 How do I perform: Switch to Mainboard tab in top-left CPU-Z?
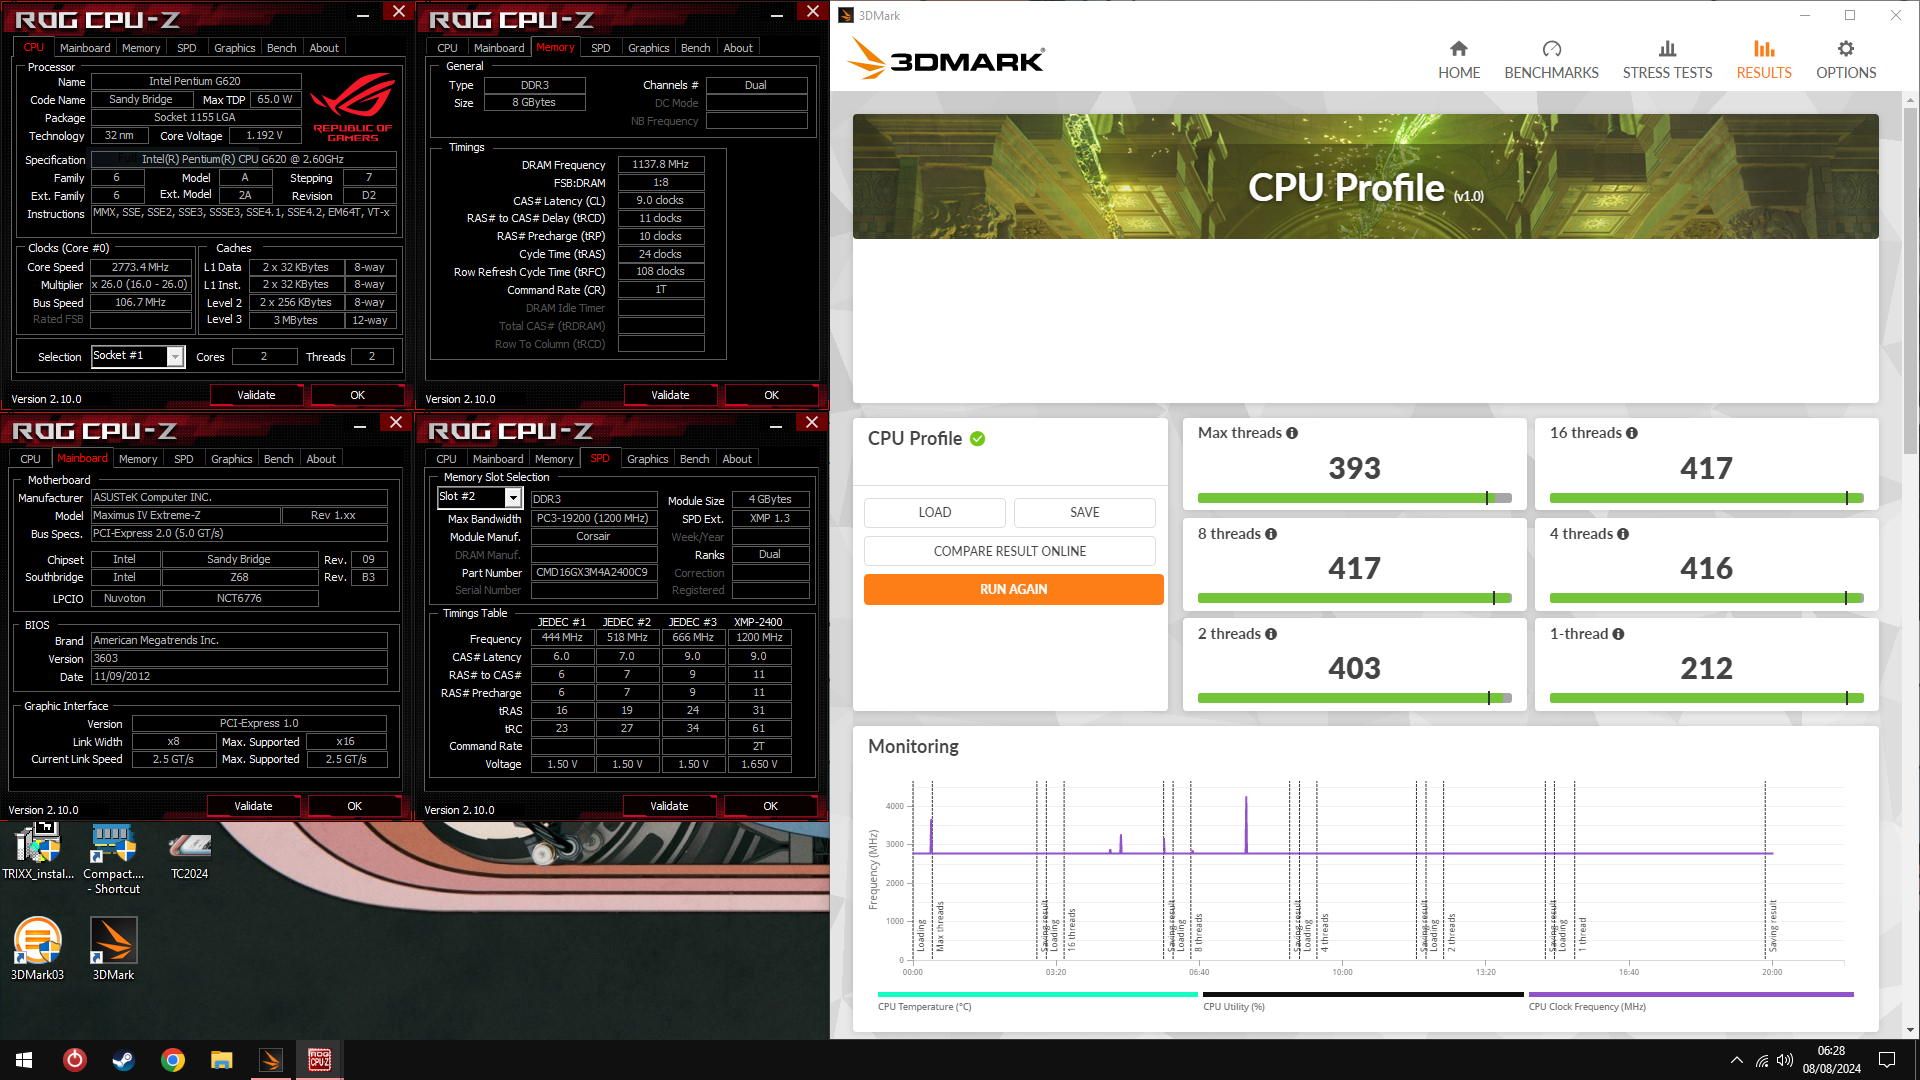coord(85,48)
